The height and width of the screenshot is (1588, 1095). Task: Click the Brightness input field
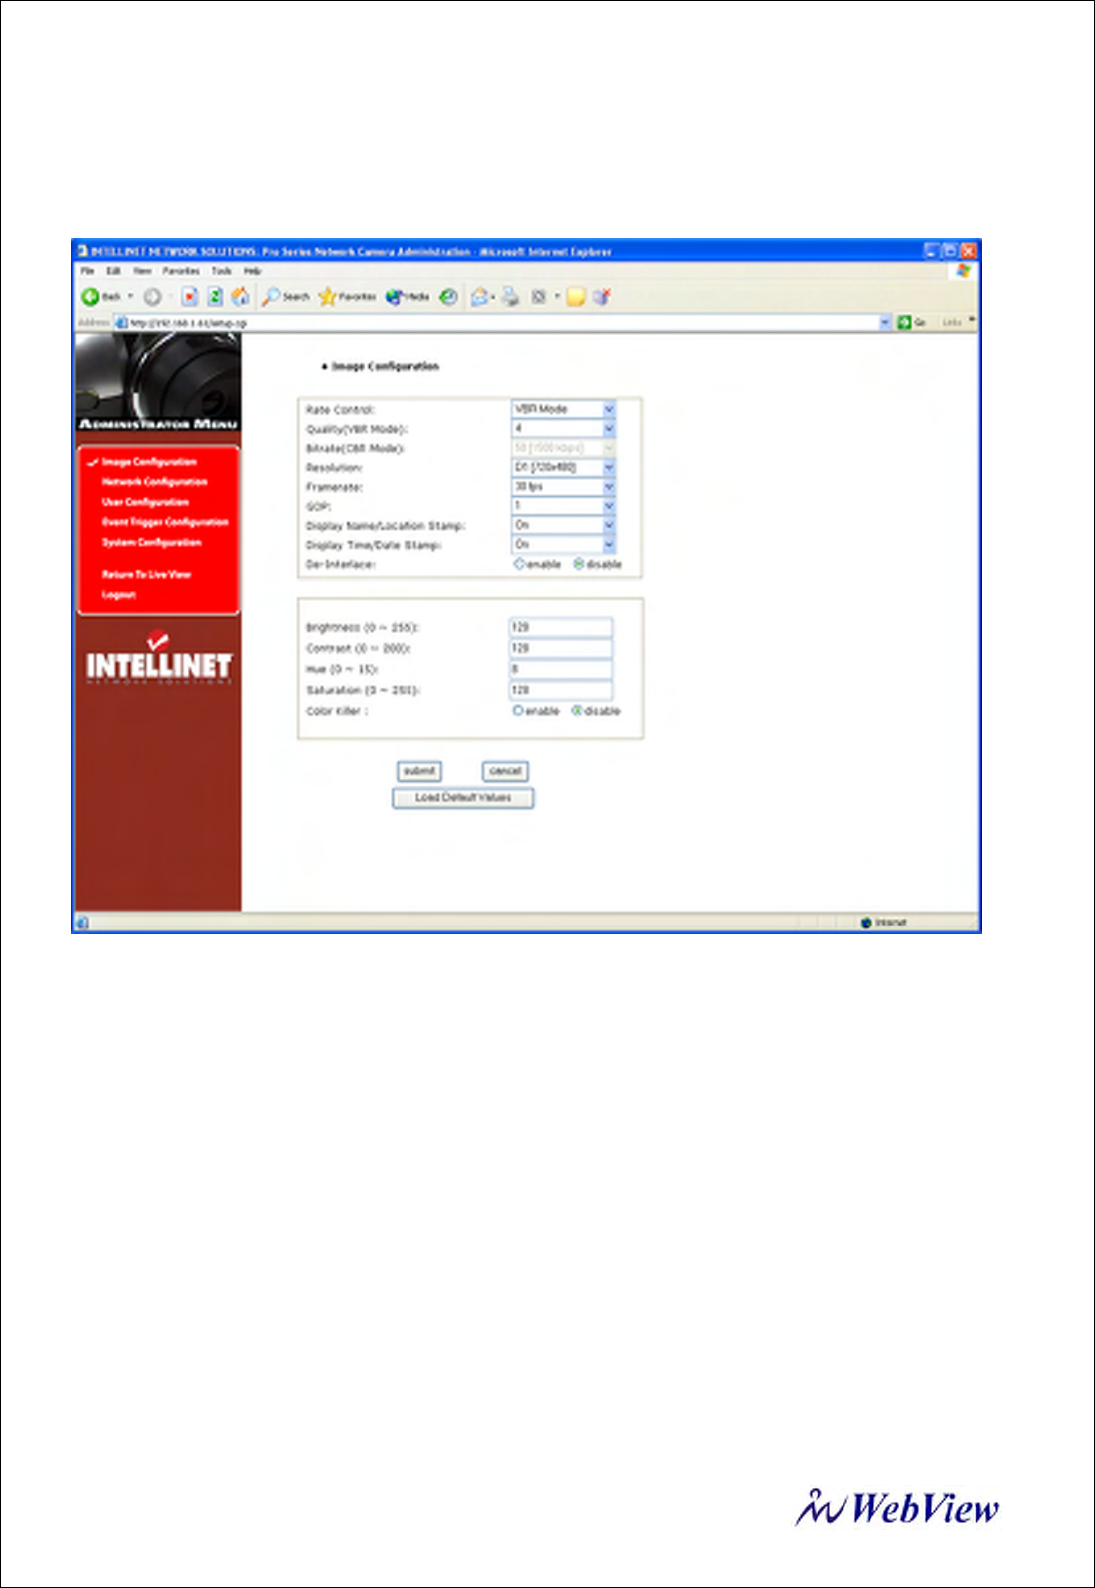pyautogui.click(x=561, y=627)
